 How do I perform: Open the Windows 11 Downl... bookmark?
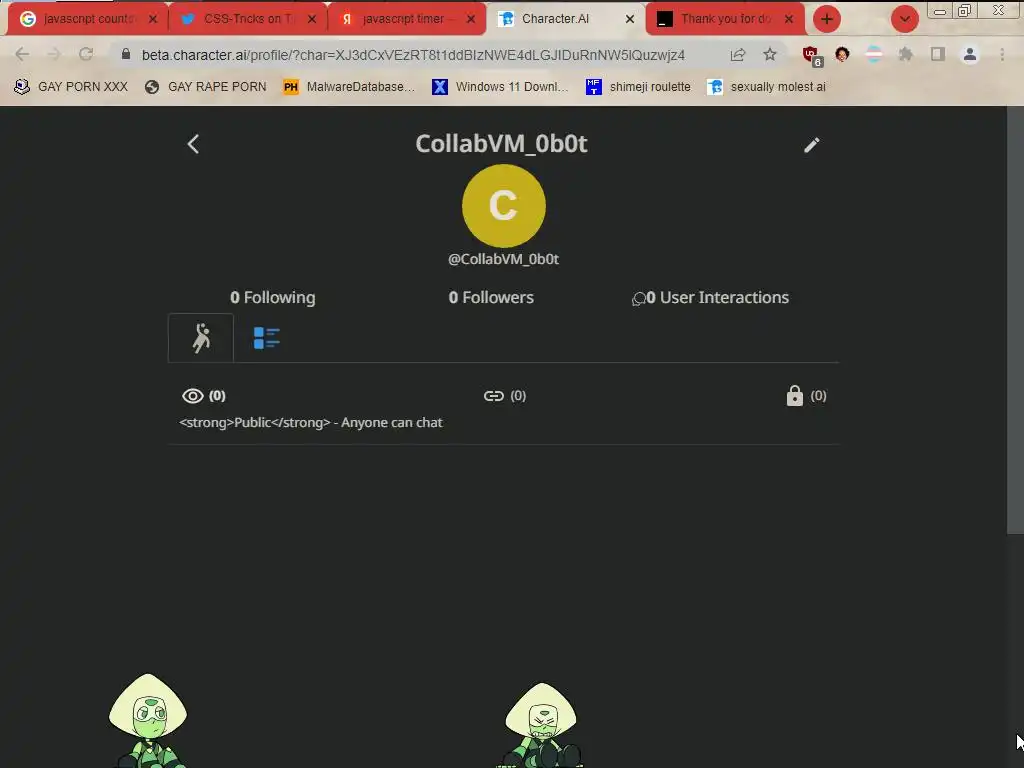(x=500, y=86)
